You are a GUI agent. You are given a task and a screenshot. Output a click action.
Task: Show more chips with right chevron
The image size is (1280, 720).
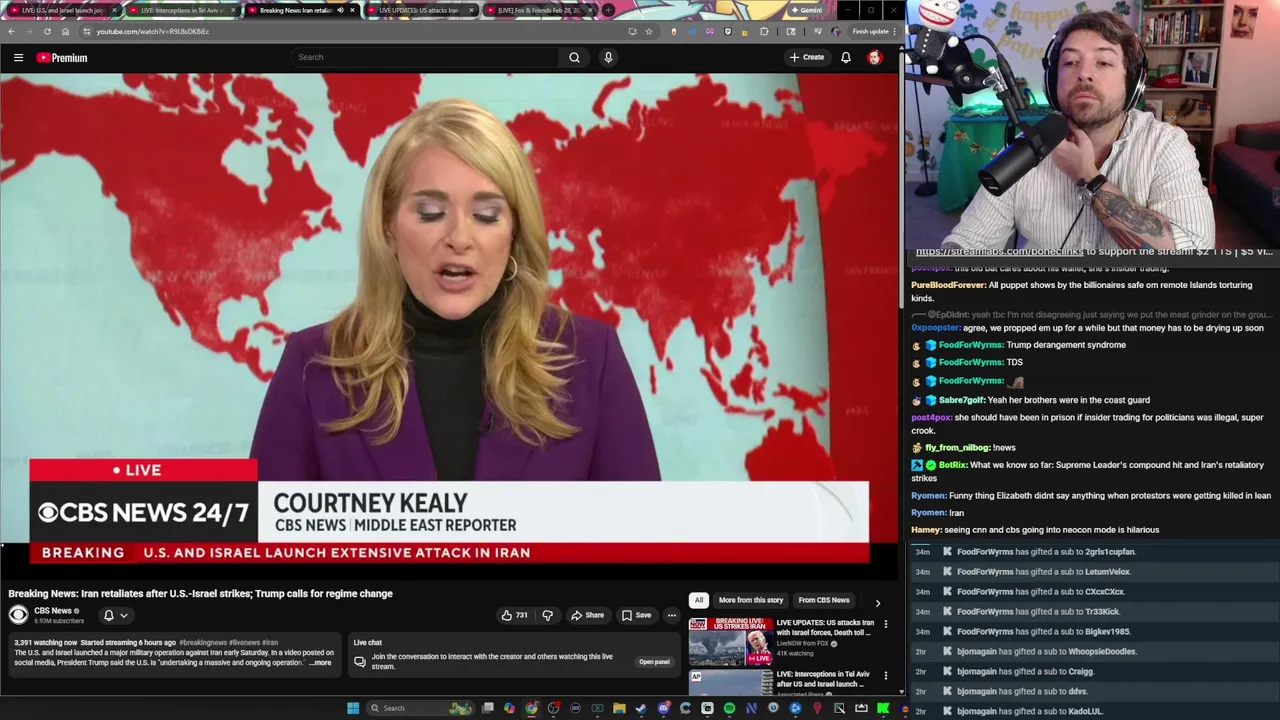878,603
